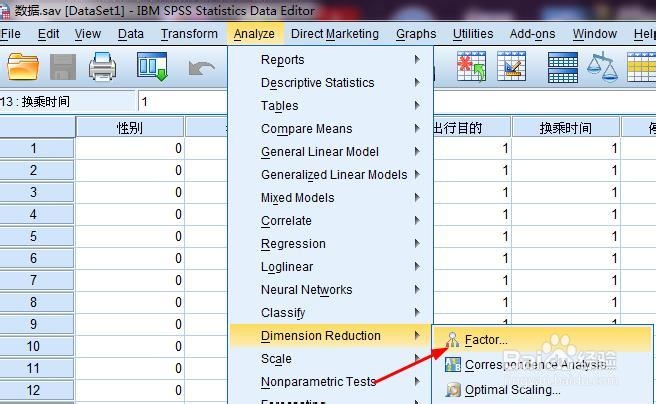656x404 pixels.
Task: Select the 出行目的 column header
Action: (x=472, y=128)
